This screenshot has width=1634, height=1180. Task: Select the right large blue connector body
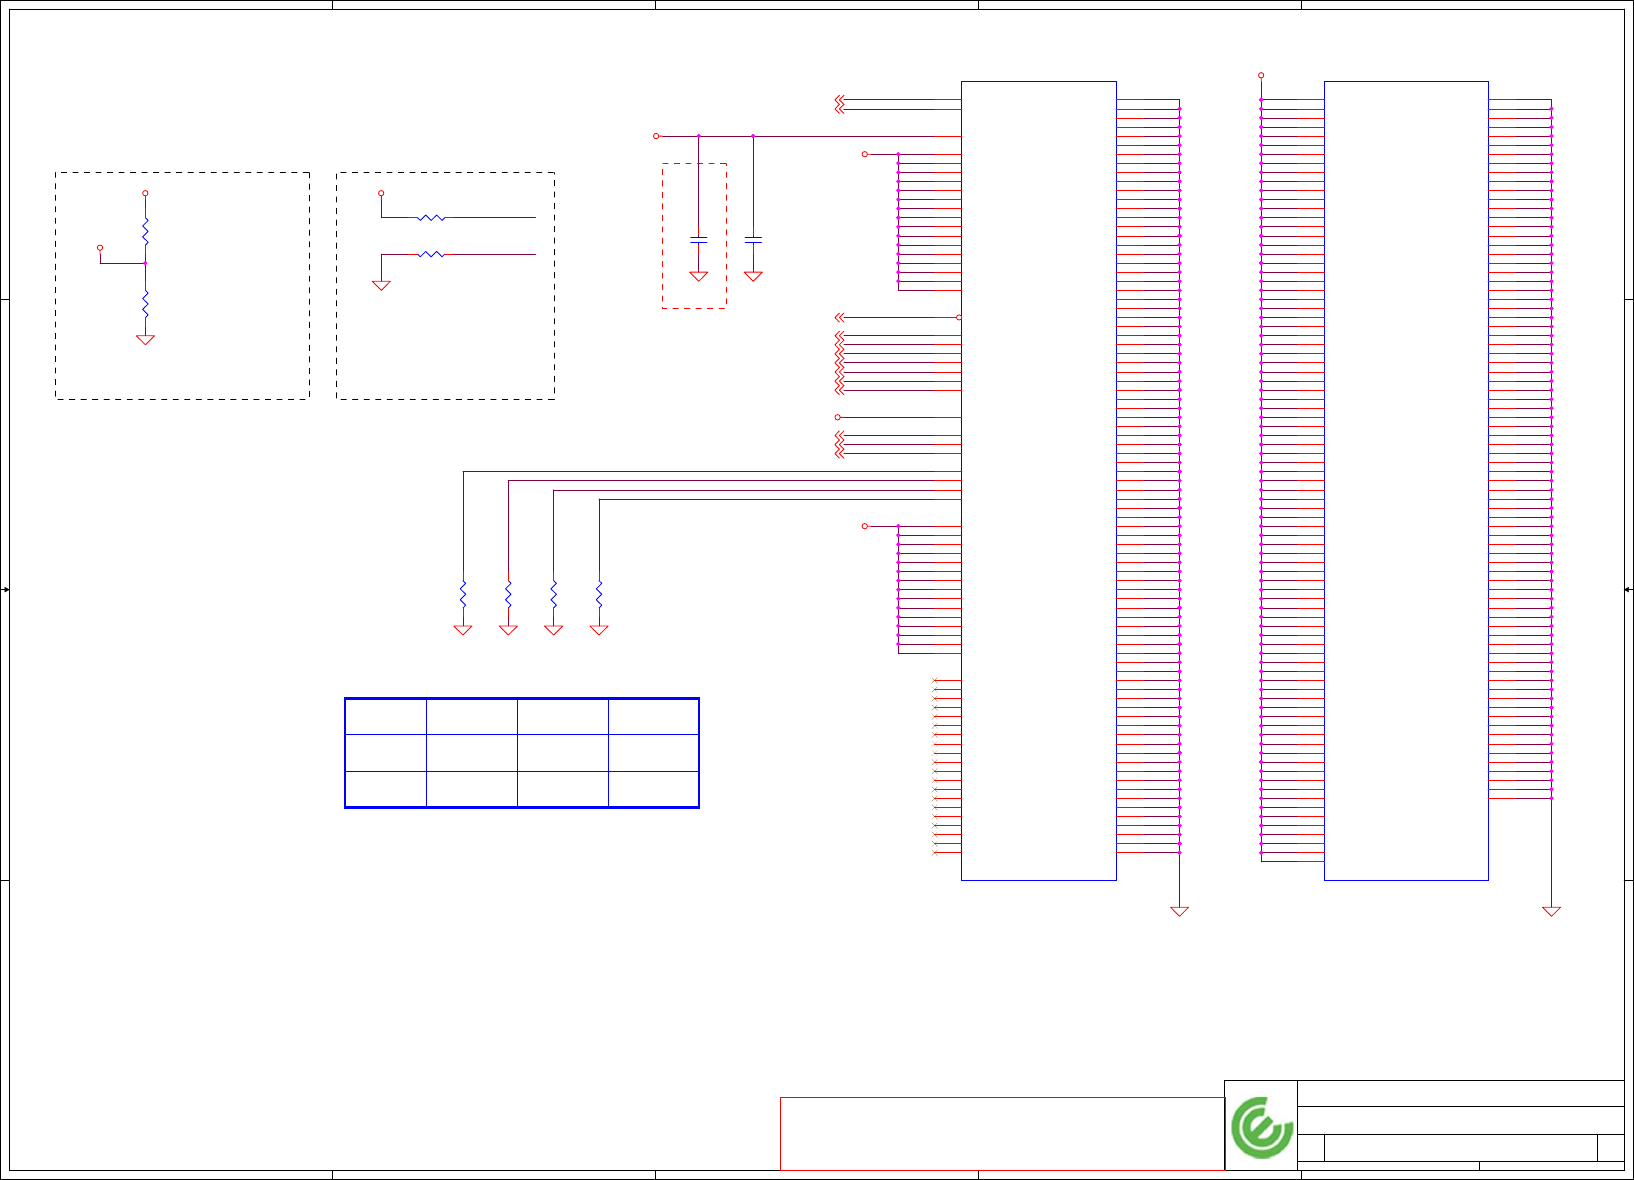point(1406,481)
